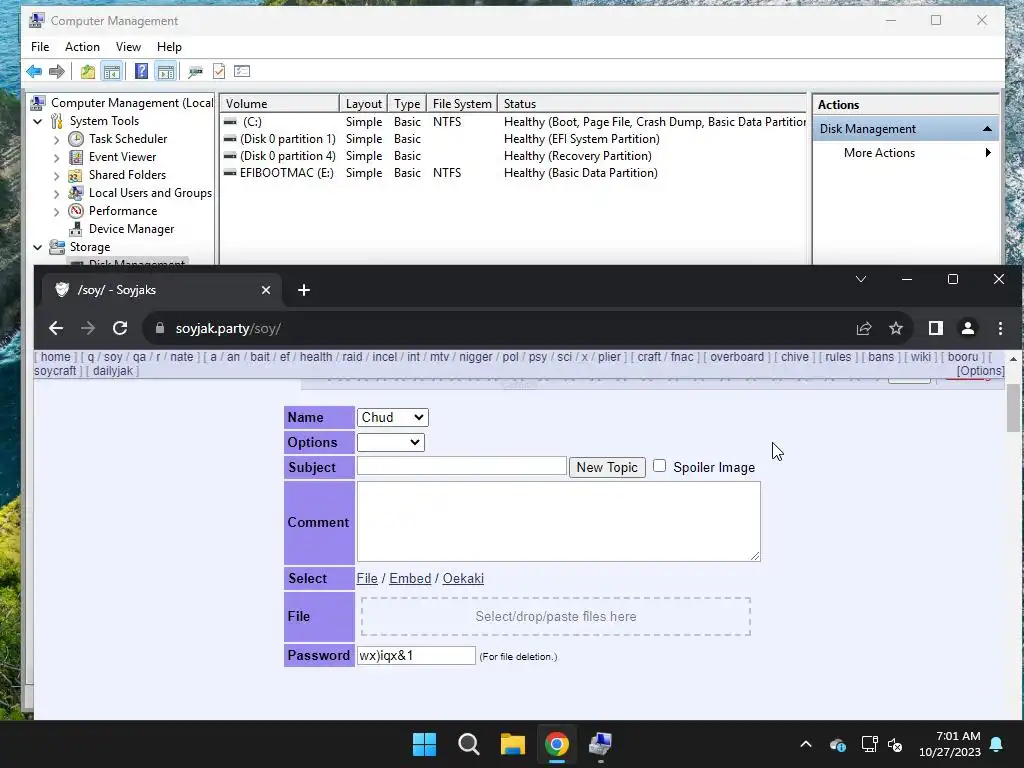
Task: Click the checkmark properties icon in toolbar
Action: pos(219,71)
